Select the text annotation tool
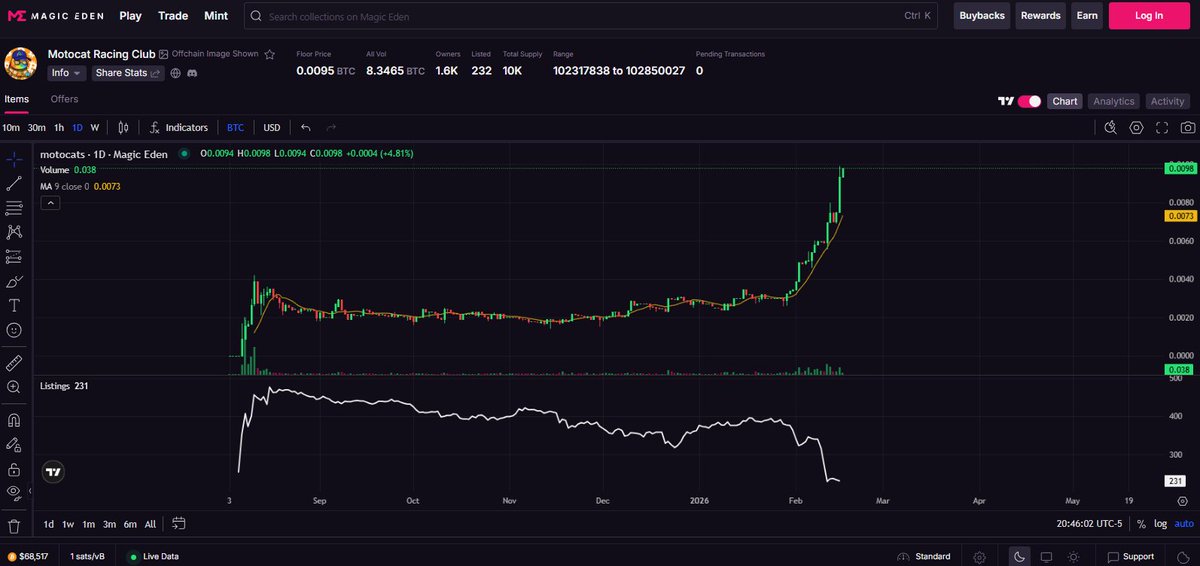Image resolution: width=1200 pixels, height=566 pixels. click(x=14, y=305)
